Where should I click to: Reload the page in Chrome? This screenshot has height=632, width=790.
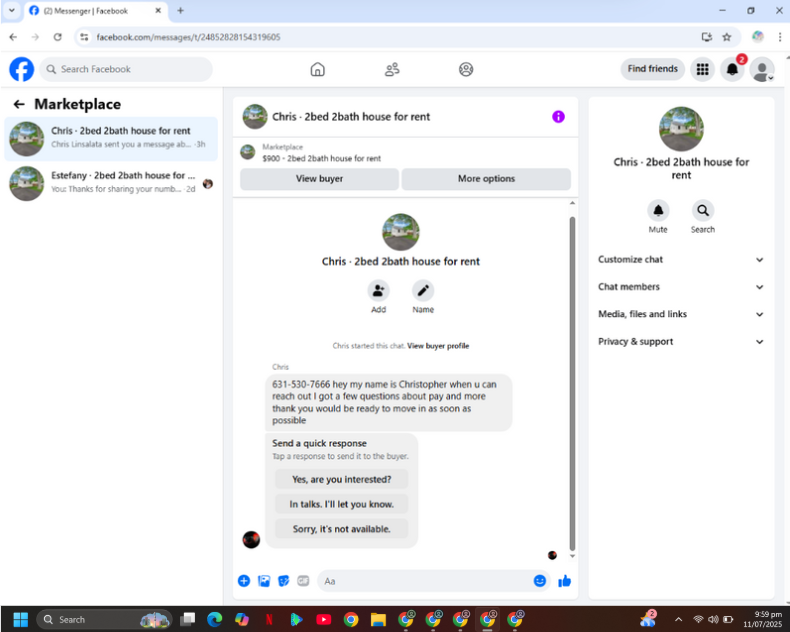pyautogui.click(x=57, y=37)
